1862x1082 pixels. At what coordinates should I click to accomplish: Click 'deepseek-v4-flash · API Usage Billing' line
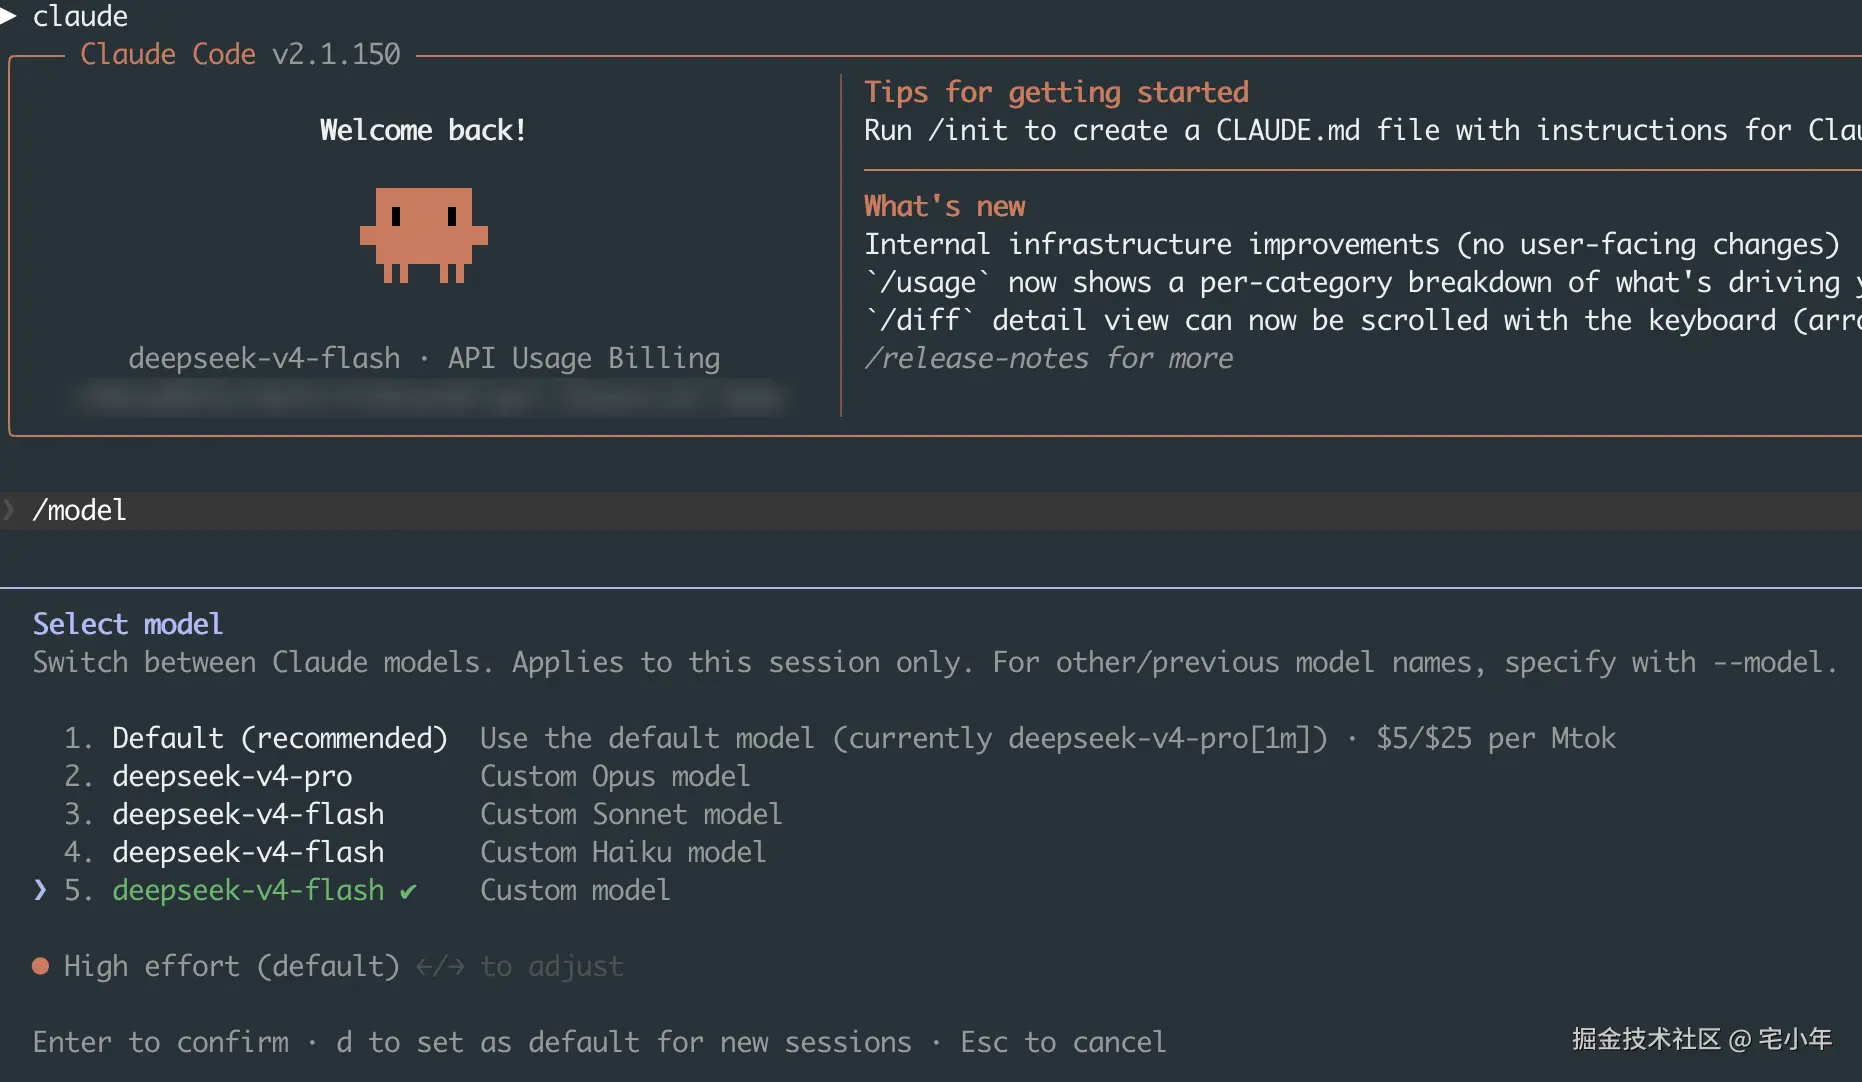[424, 358]
